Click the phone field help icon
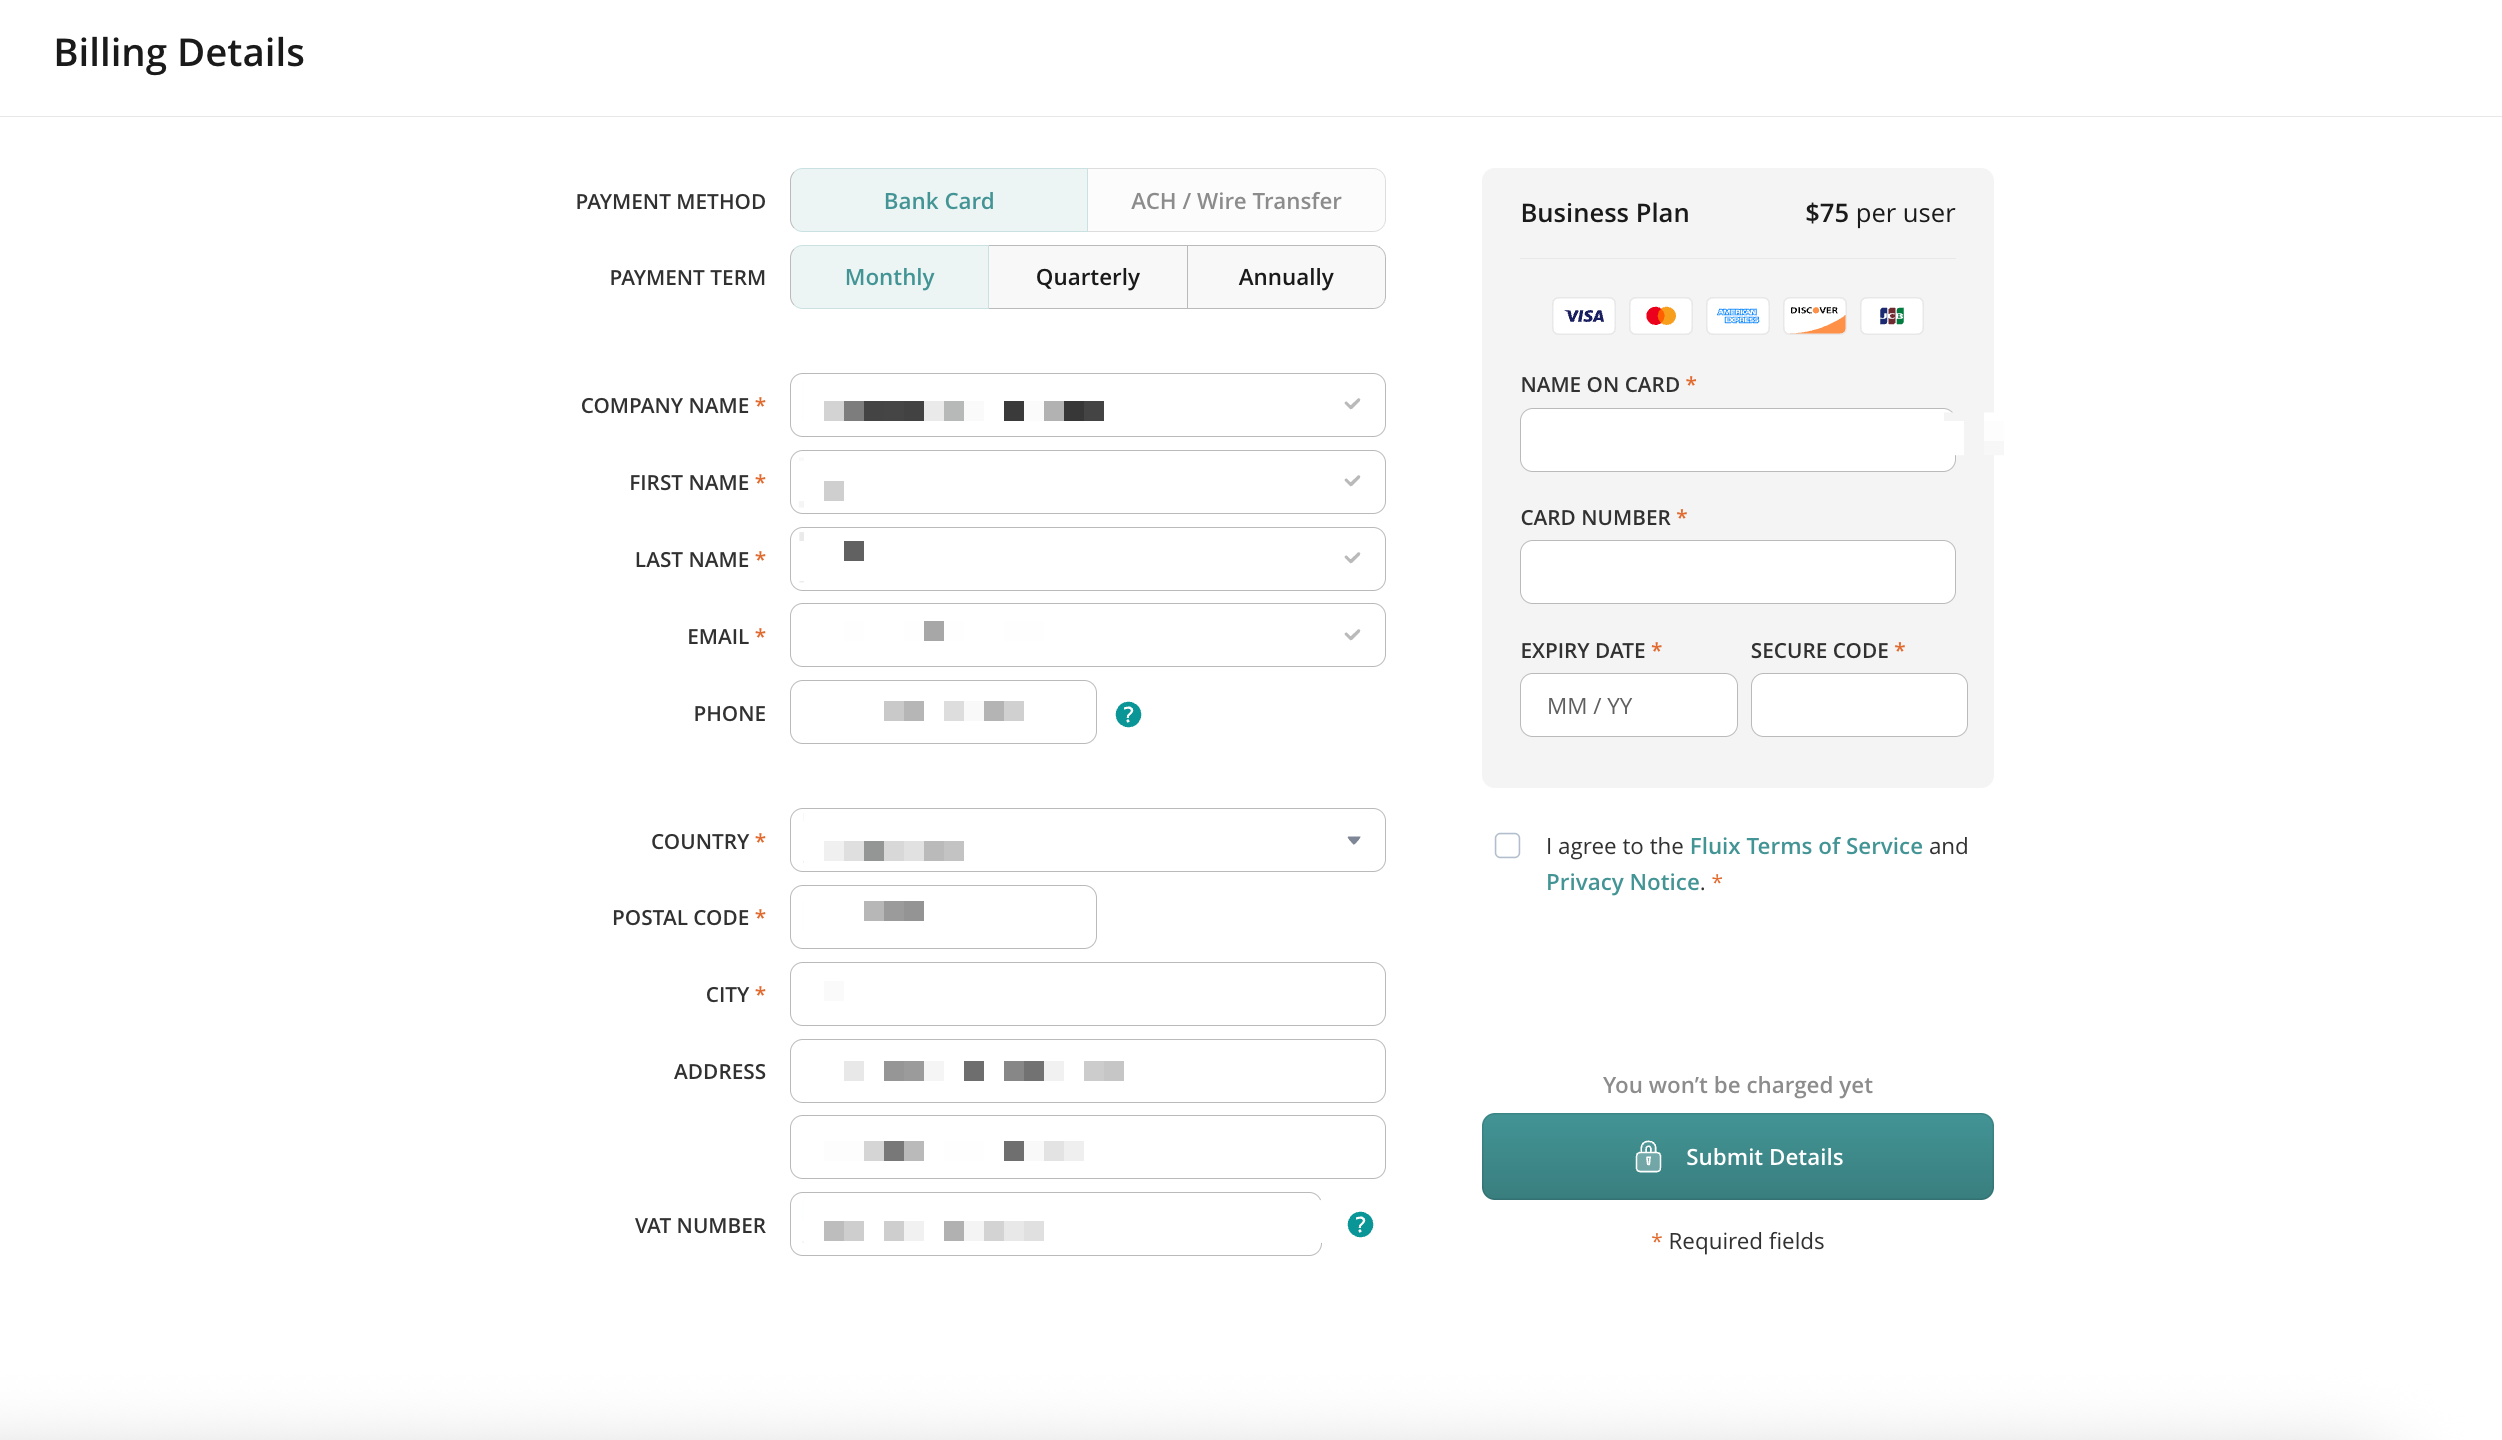Viewport: 2502px width, 1440px height. click(1128, 714)
